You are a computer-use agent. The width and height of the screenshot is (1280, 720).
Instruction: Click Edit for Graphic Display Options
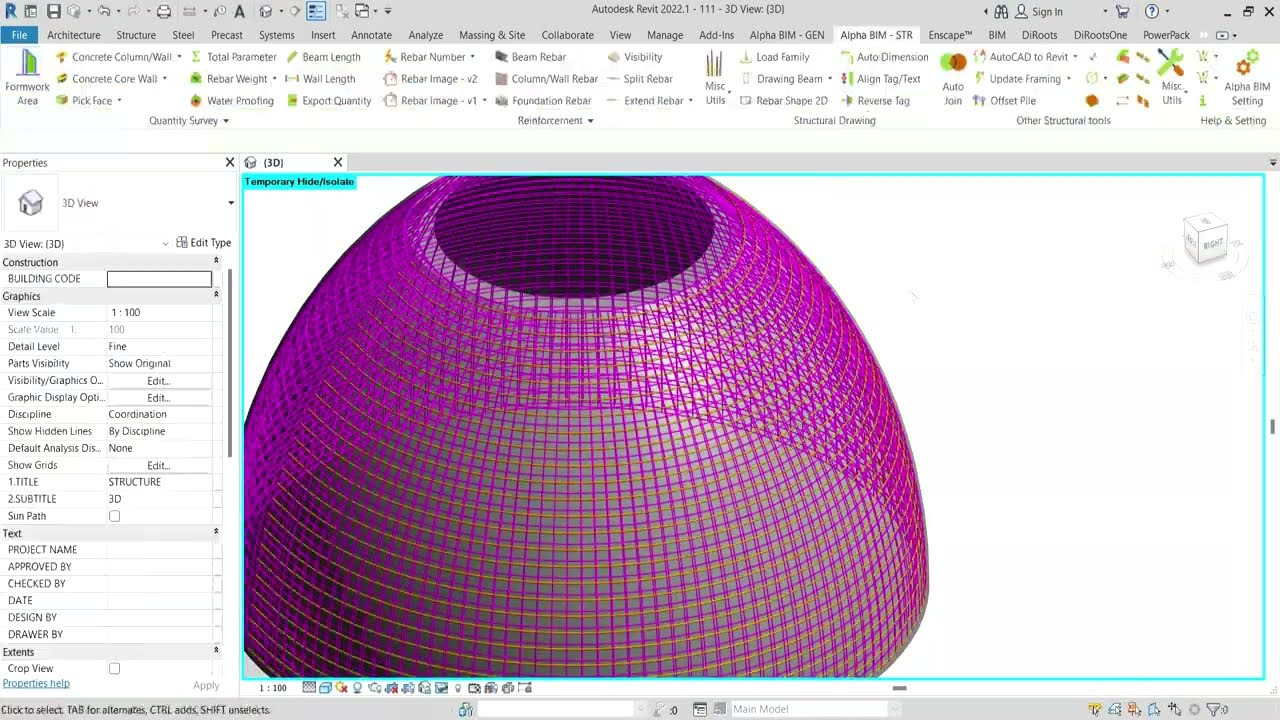click(x=158, y=398)
